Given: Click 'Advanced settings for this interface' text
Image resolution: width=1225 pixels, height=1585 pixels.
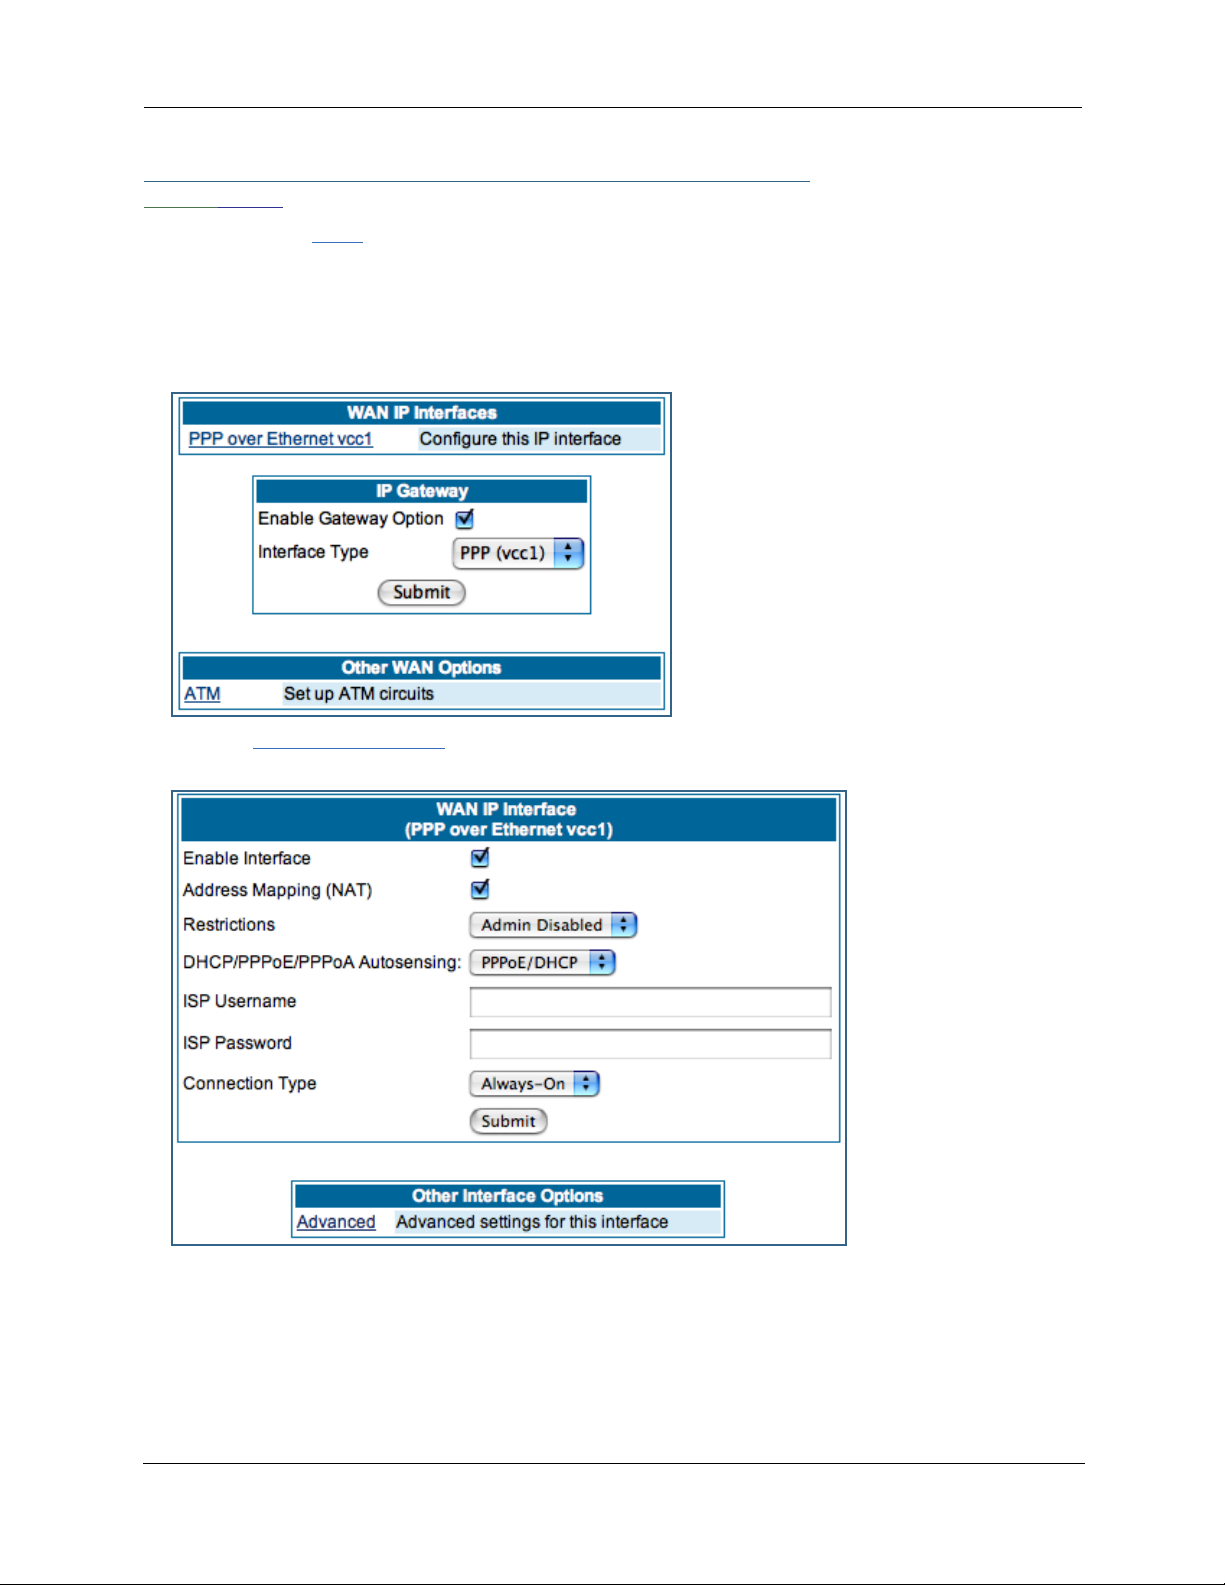Looking at the screenshot, I should tap(532, 1222).
